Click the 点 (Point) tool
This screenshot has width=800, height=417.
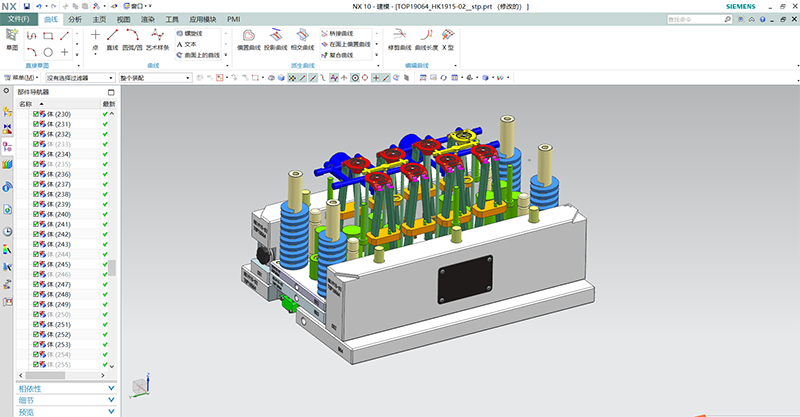click(x=95, y=40)
